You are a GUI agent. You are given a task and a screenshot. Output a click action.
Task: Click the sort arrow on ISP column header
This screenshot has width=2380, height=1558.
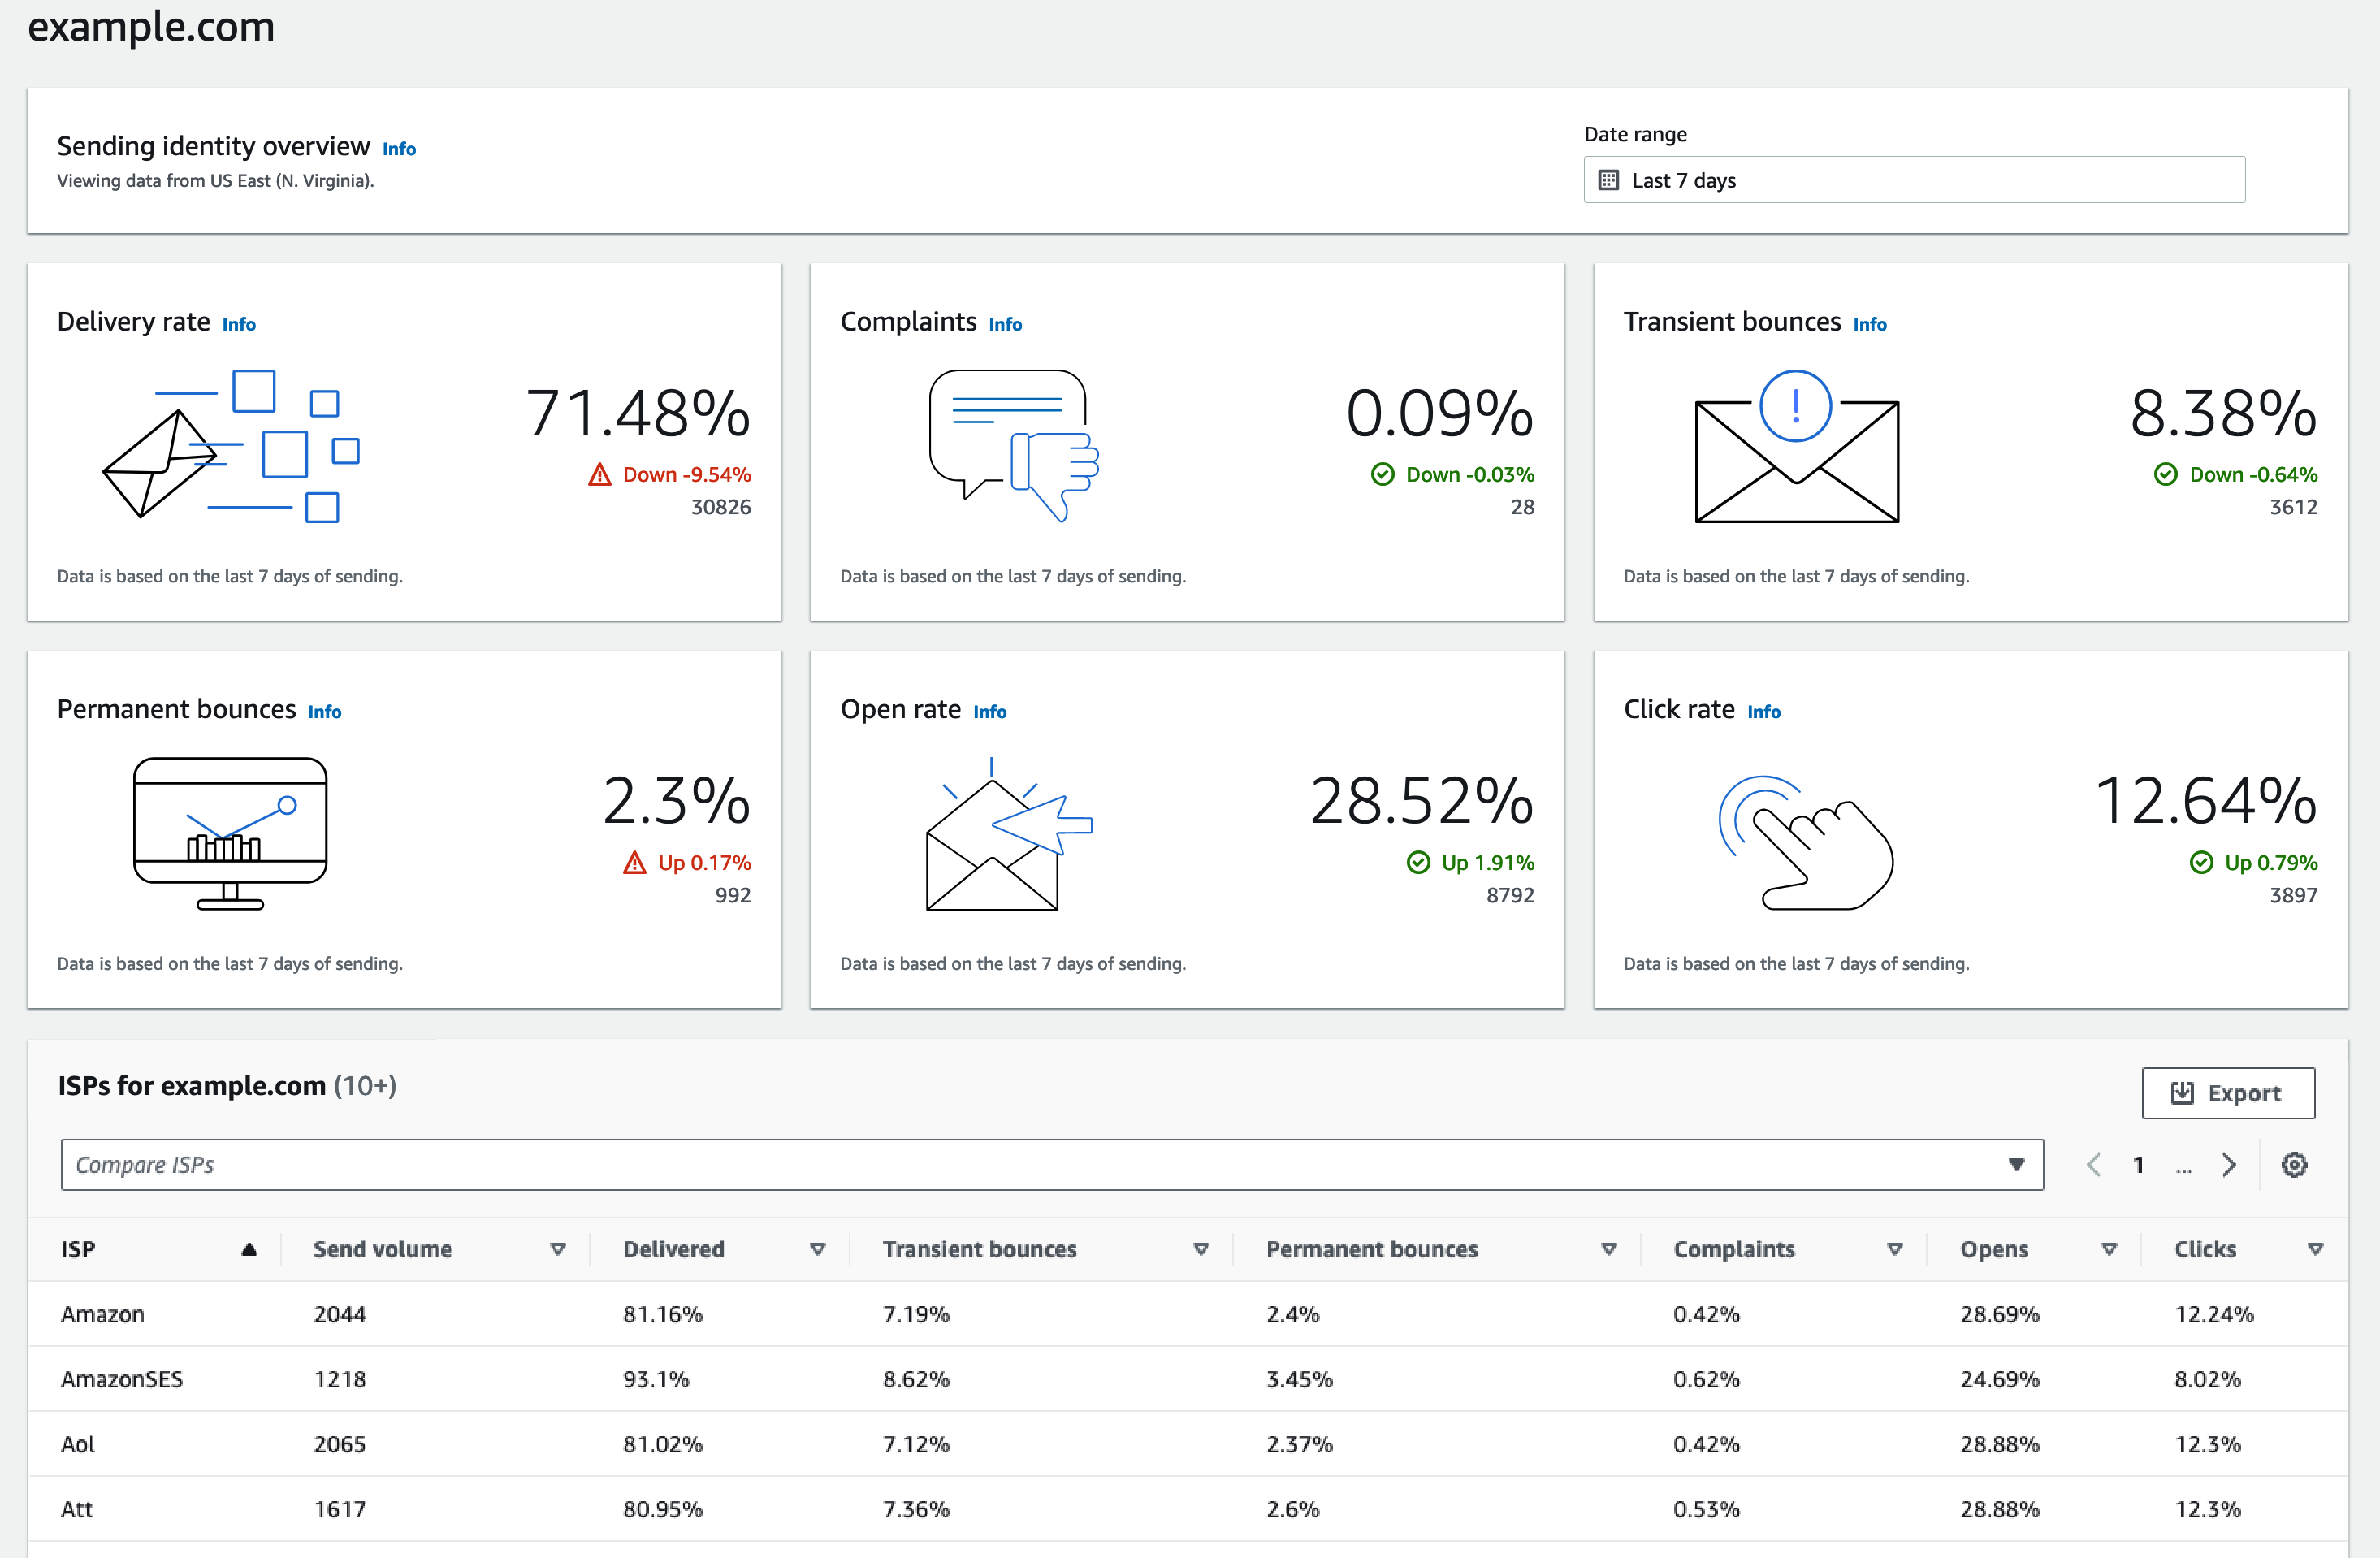coord(249,1249)
